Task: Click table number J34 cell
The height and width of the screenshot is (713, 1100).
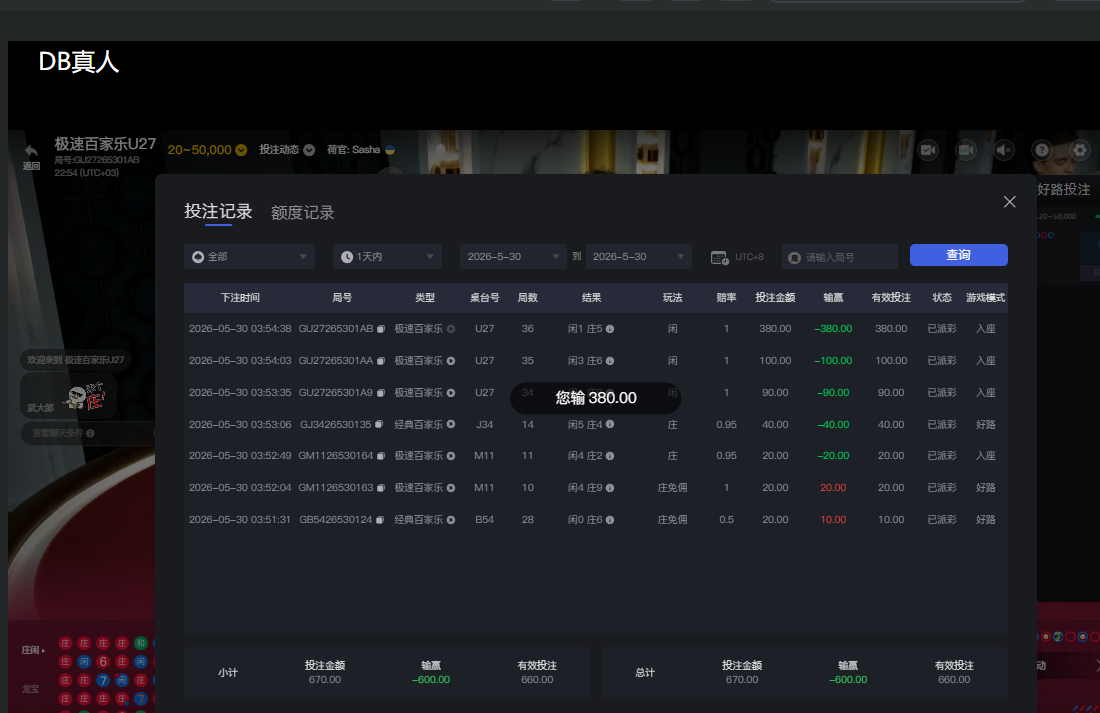Action: click(484, 425)
